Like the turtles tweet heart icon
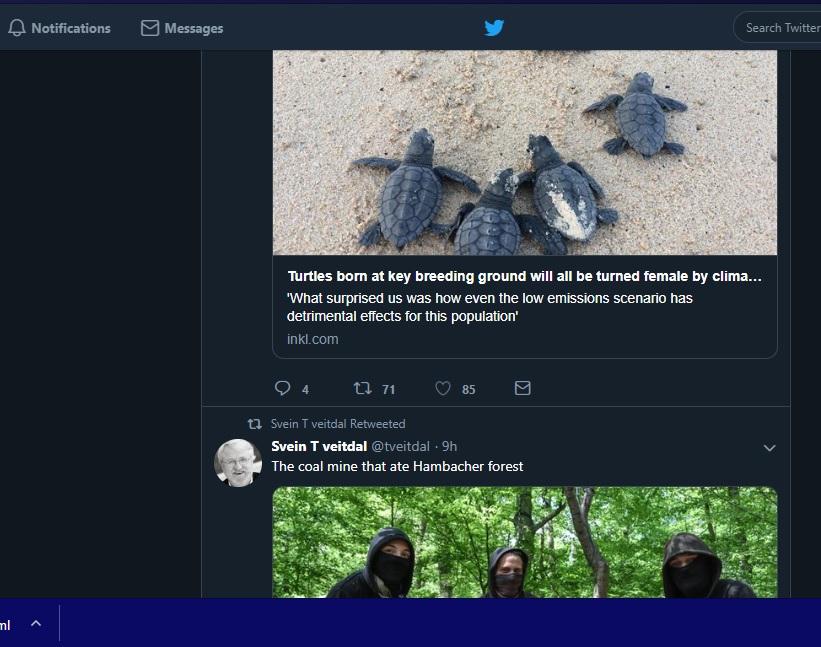Viewport: 821px width, 647px height. tap(443, 388)
